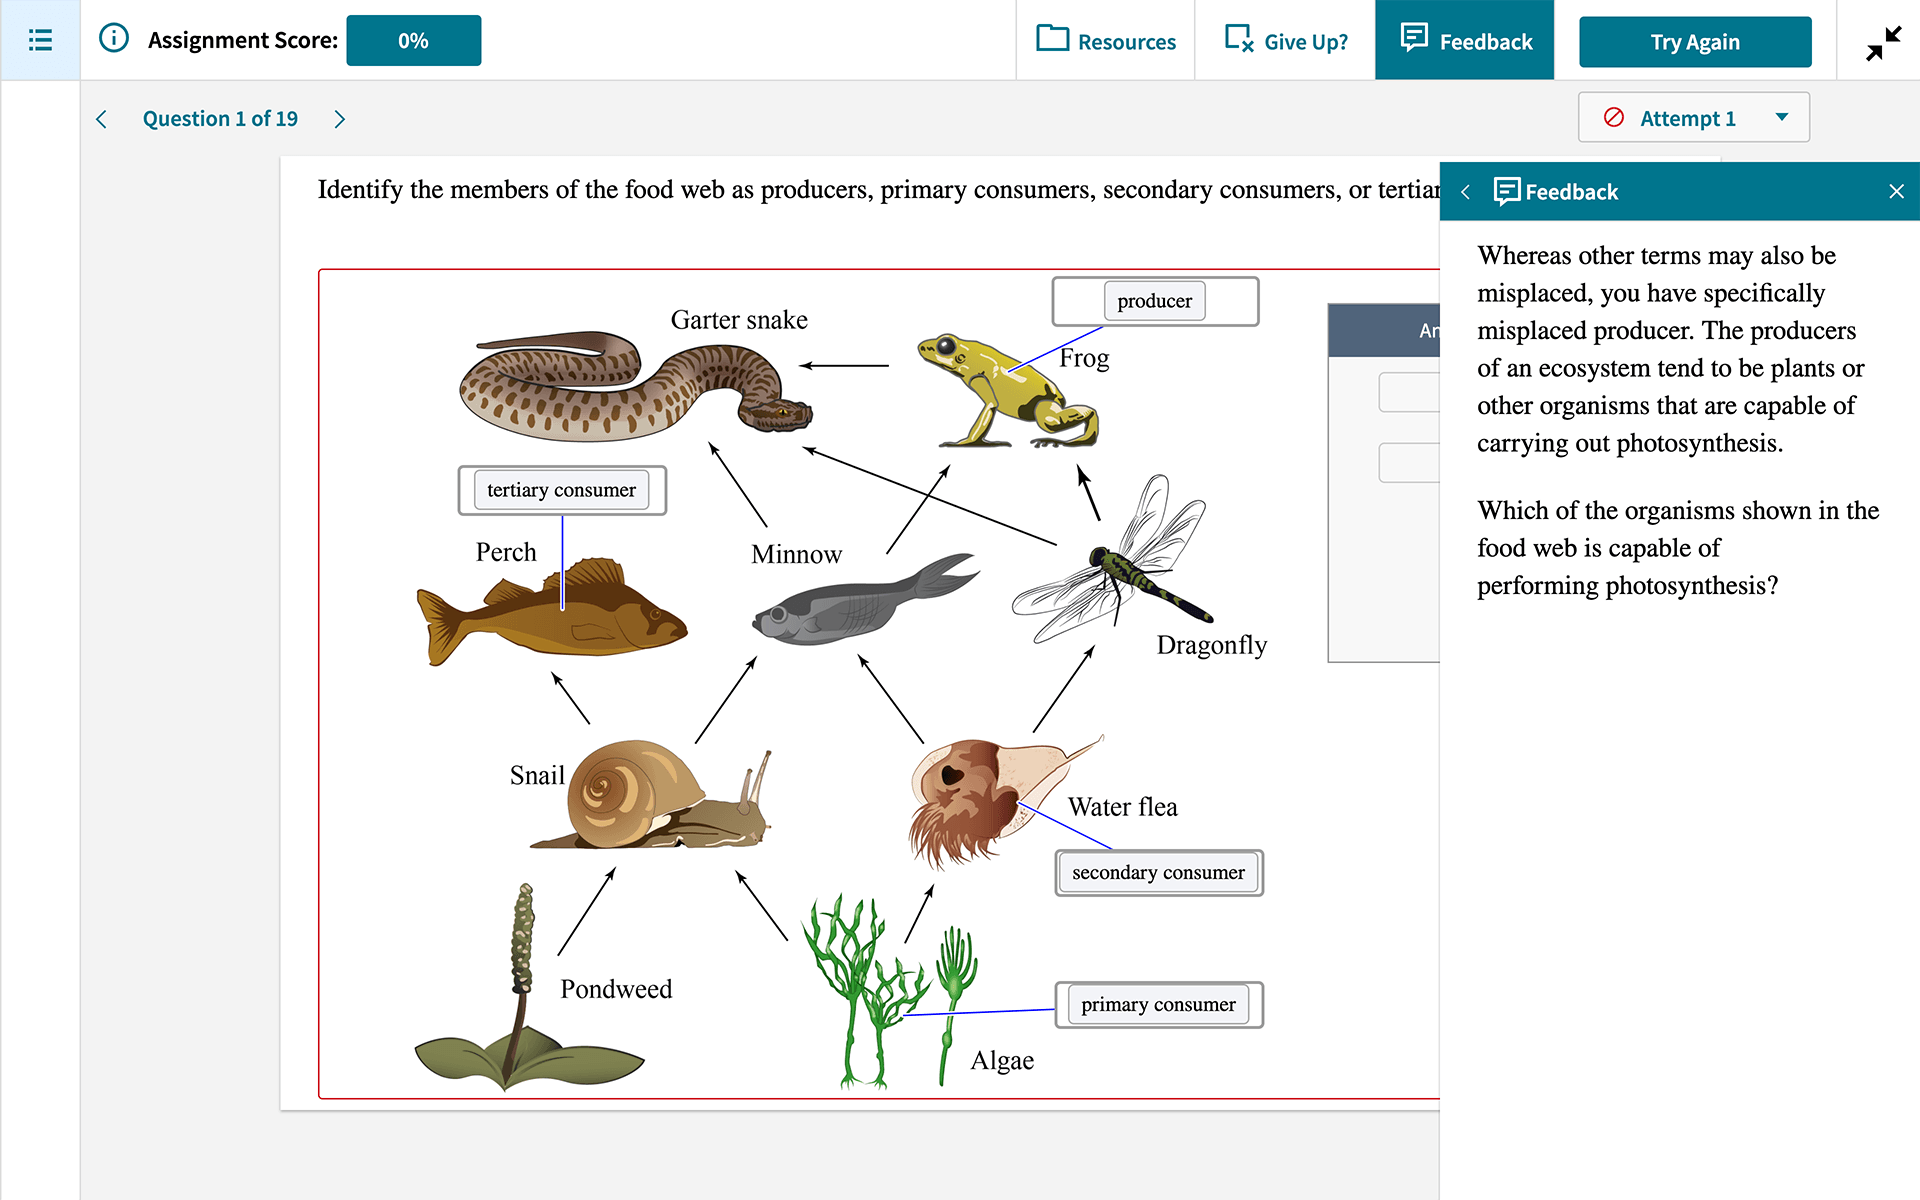Close the Feedback panel
1920x1200 pixels.
(x=1895, y=192)
